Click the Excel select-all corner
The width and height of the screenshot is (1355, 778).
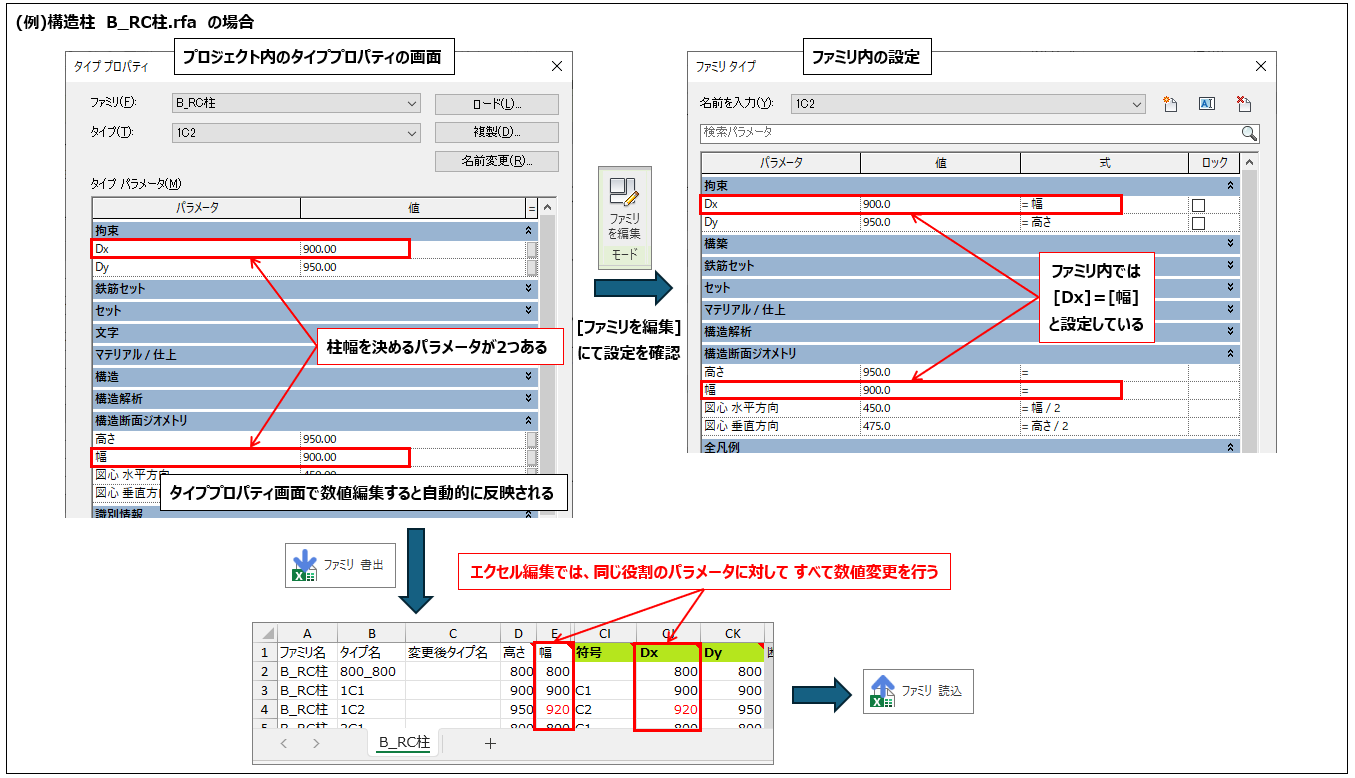coord(265,633)
